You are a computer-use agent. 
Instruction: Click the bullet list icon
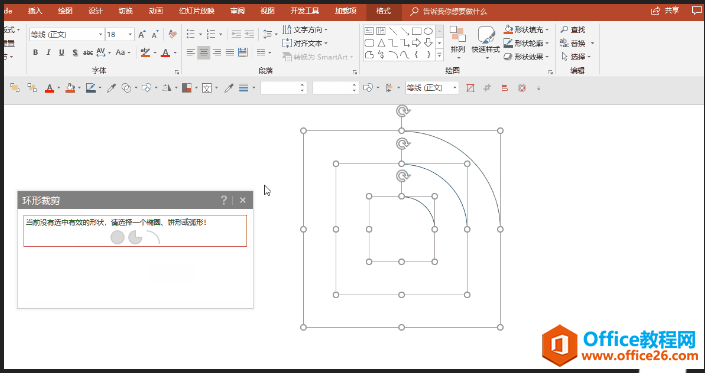coord(191,34)
